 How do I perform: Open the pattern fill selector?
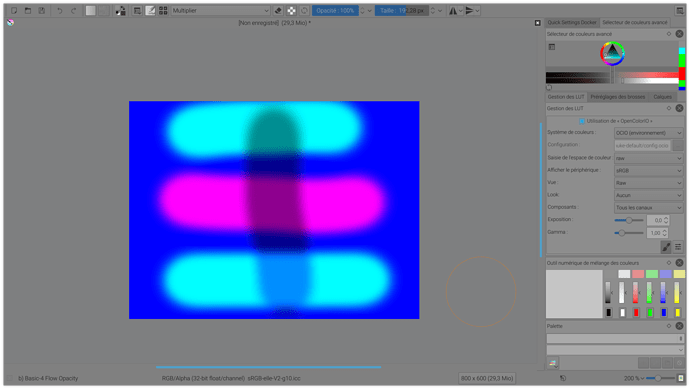(104, 11)
